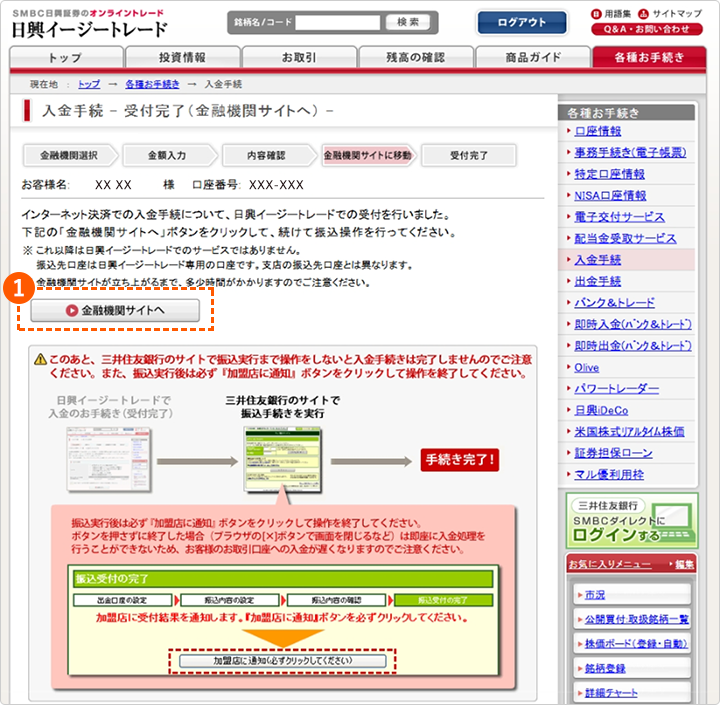Open 即時入金(バンク&トレード) sidebar link

(633, 324)
